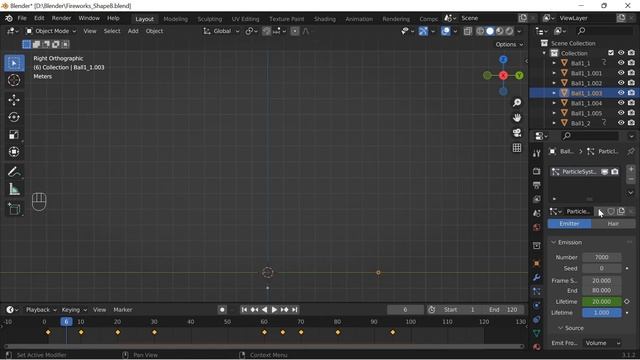Click the keyframe diamond at frame 80
Image resolution: width=640 pixels, height=360 pixels.
pos(338,332)
